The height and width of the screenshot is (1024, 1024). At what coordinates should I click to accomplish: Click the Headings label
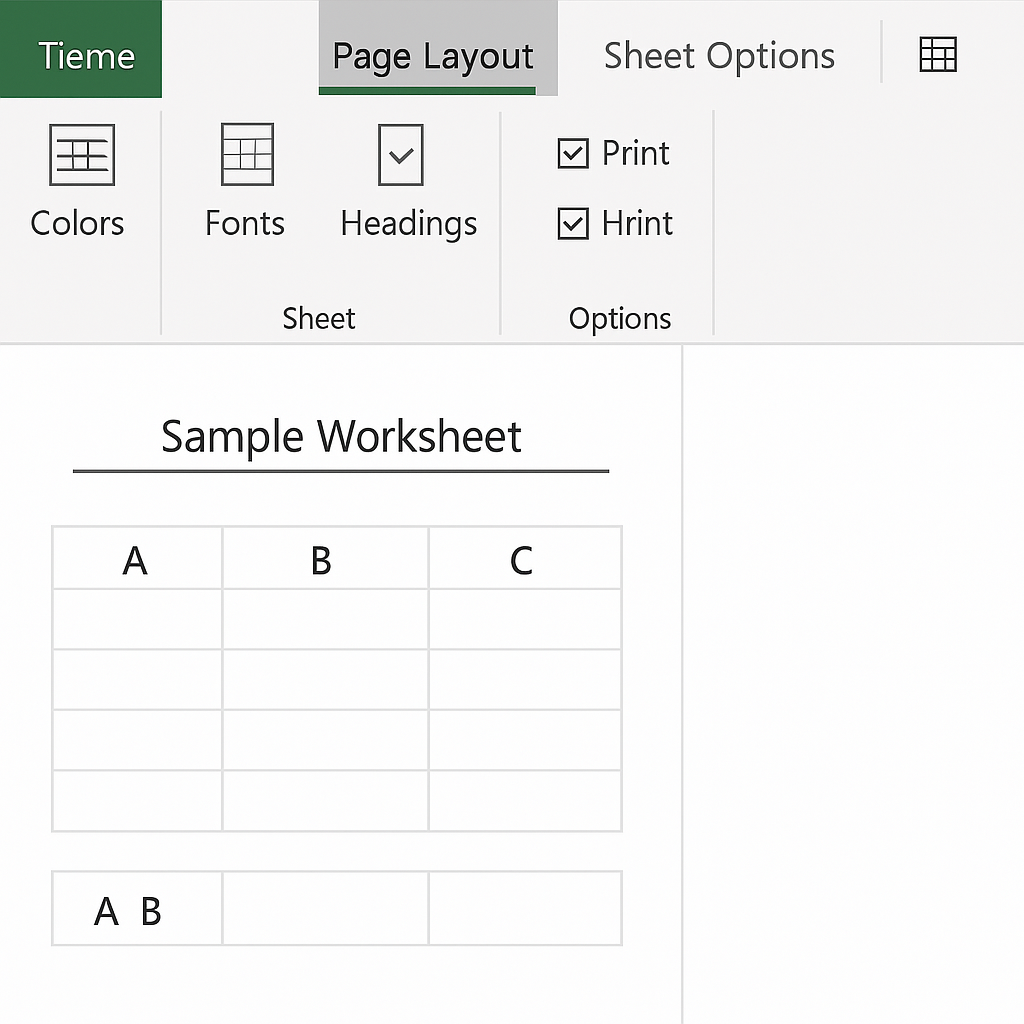coord(409,225)
